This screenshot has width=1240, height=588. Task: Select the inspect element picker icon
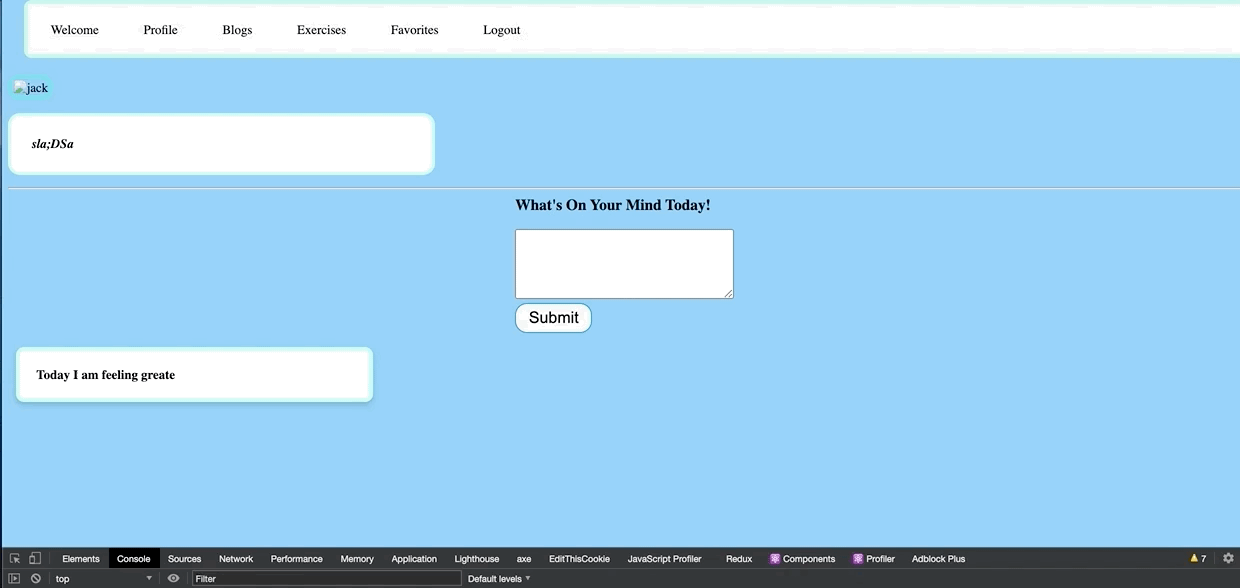point(15,559)
